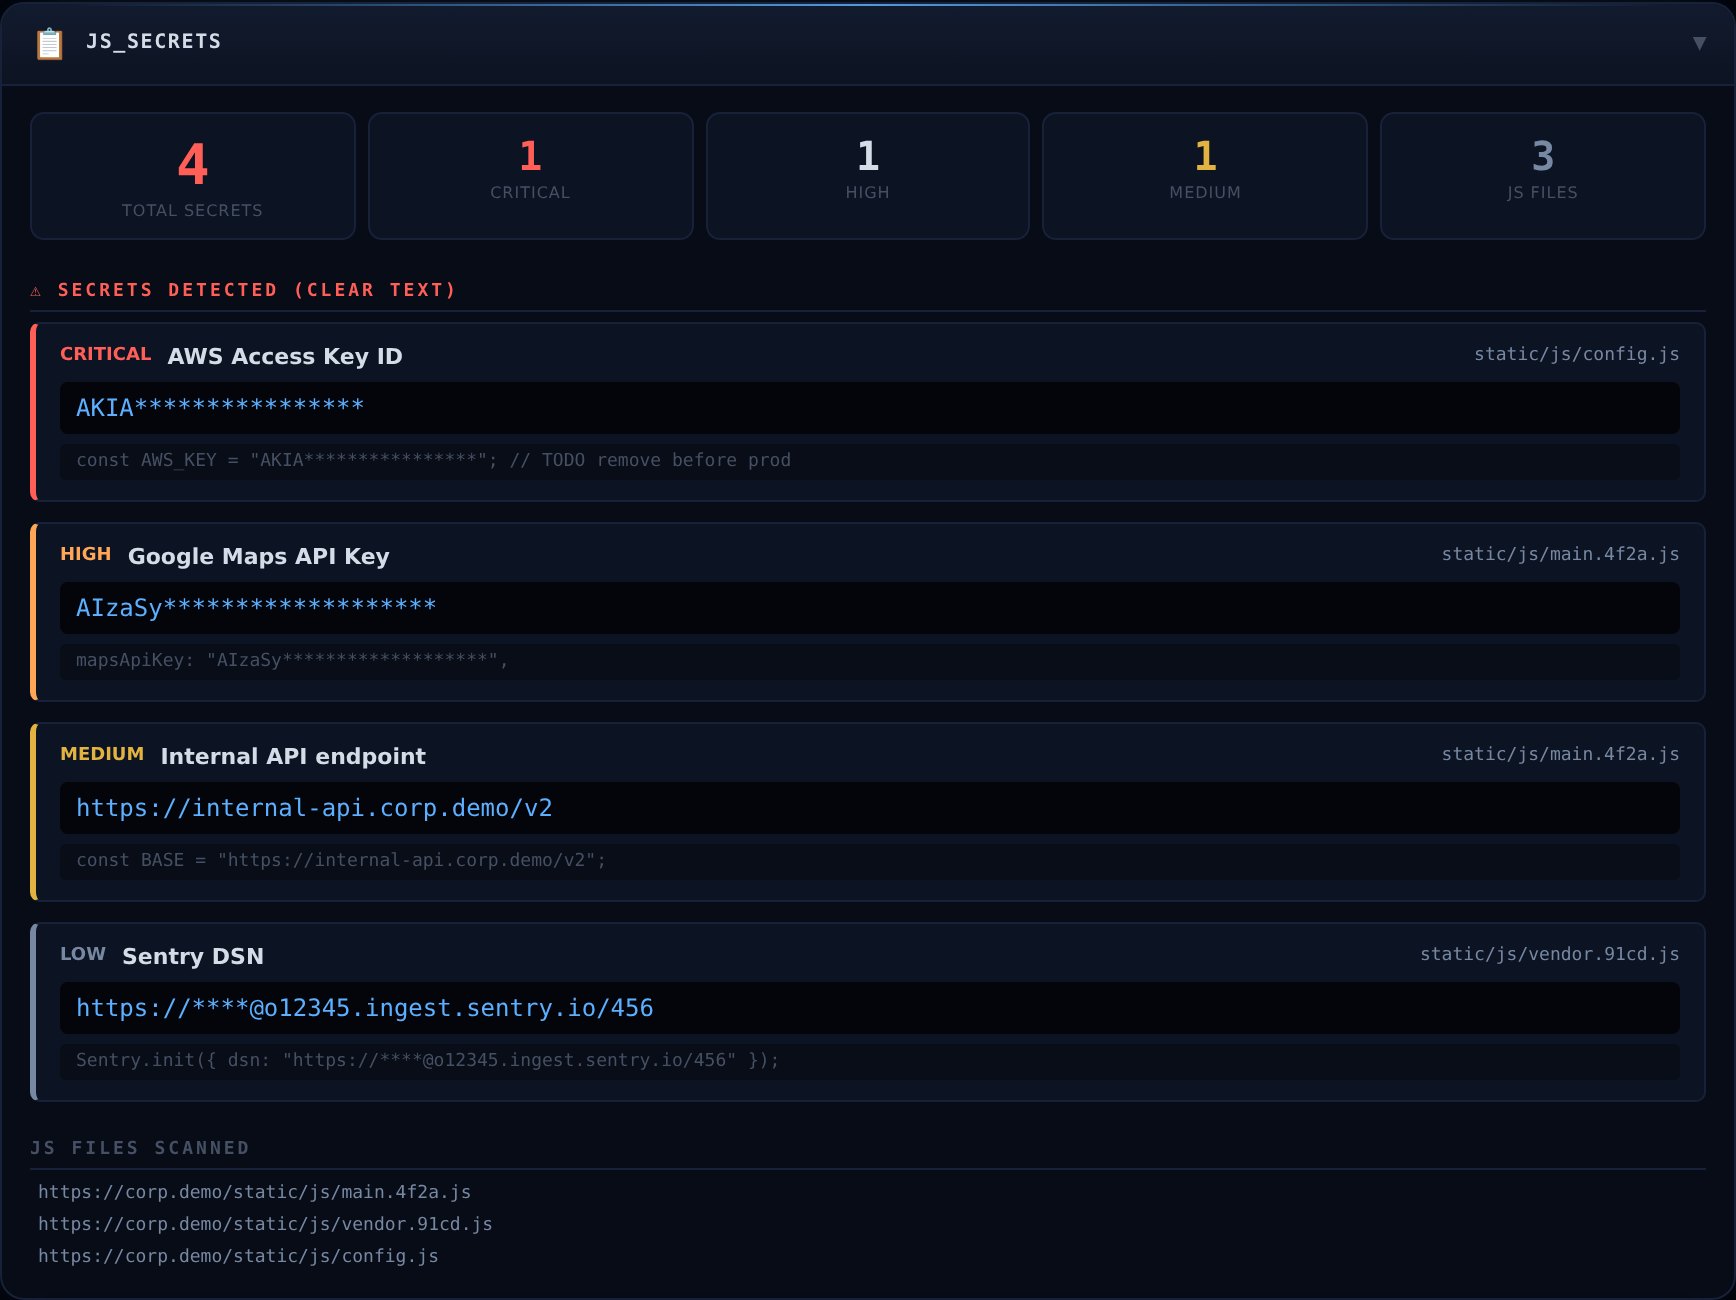Click the Secrets Detected (Clear Text) heading
The width and height of the screenshot is (1736, 1300).
(x=257, y=290)
